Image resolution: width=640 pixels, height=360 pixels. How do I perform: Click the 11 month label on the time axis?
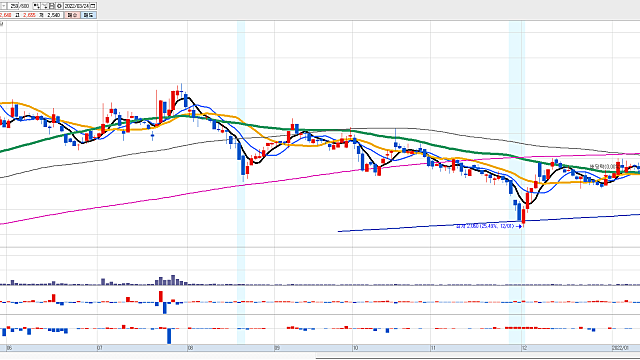pos(433,348)
